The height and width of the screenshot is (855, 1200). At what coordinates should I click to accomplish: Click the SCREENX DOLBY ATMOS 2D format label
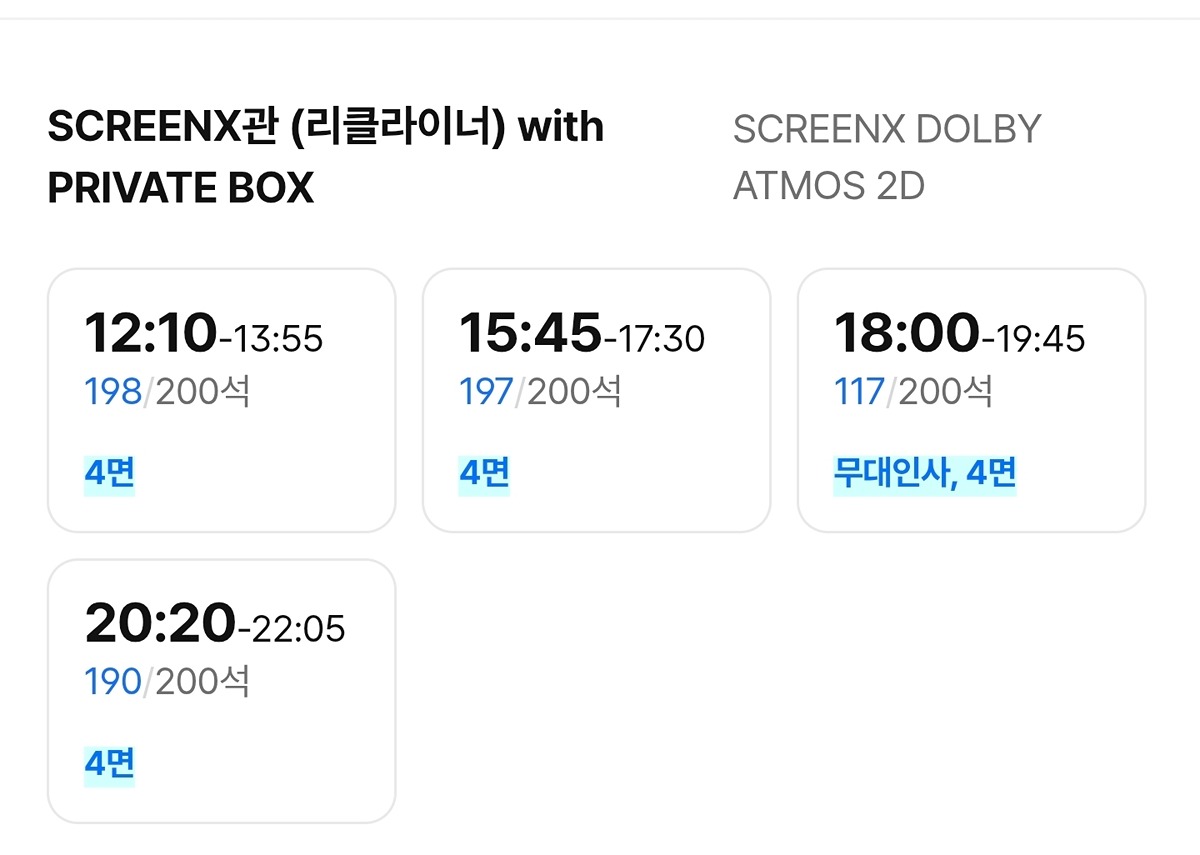pyautogui.click(x=887, y=157)
